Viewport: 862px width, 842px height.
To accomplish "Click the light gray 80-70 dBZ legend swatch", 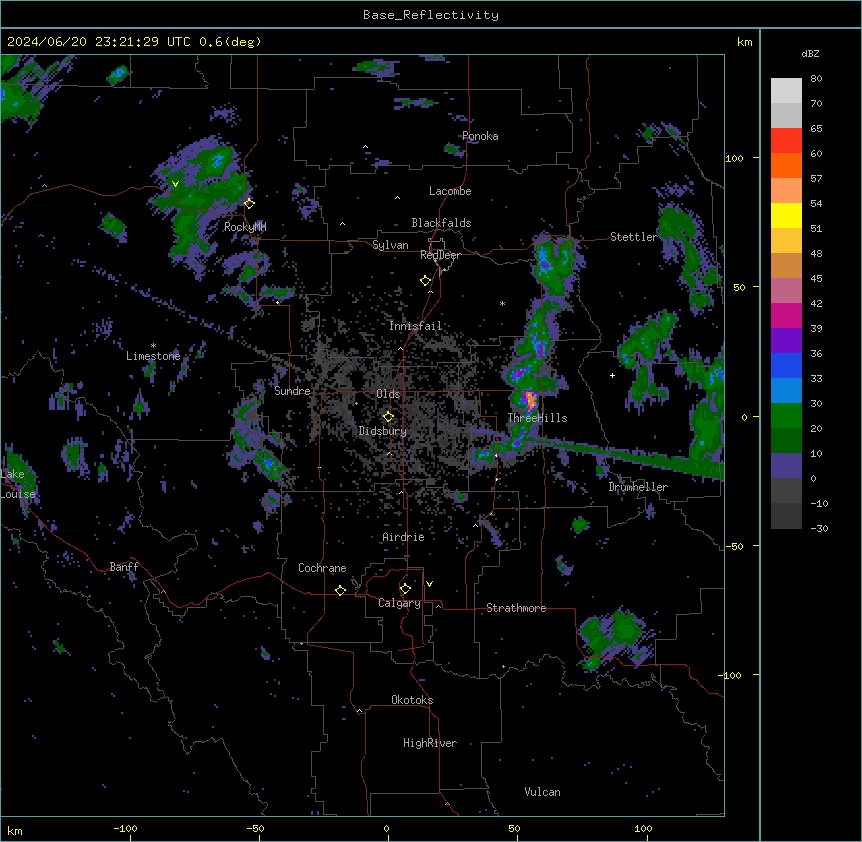I will [786, 91].
